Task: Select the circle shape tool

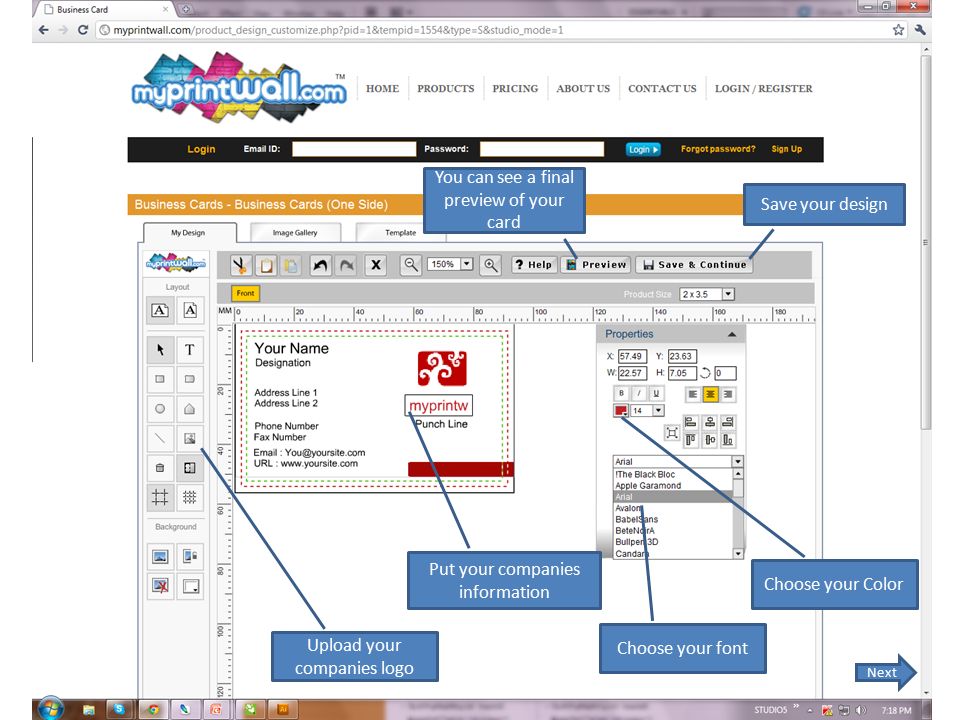Action: pos(160,408)
